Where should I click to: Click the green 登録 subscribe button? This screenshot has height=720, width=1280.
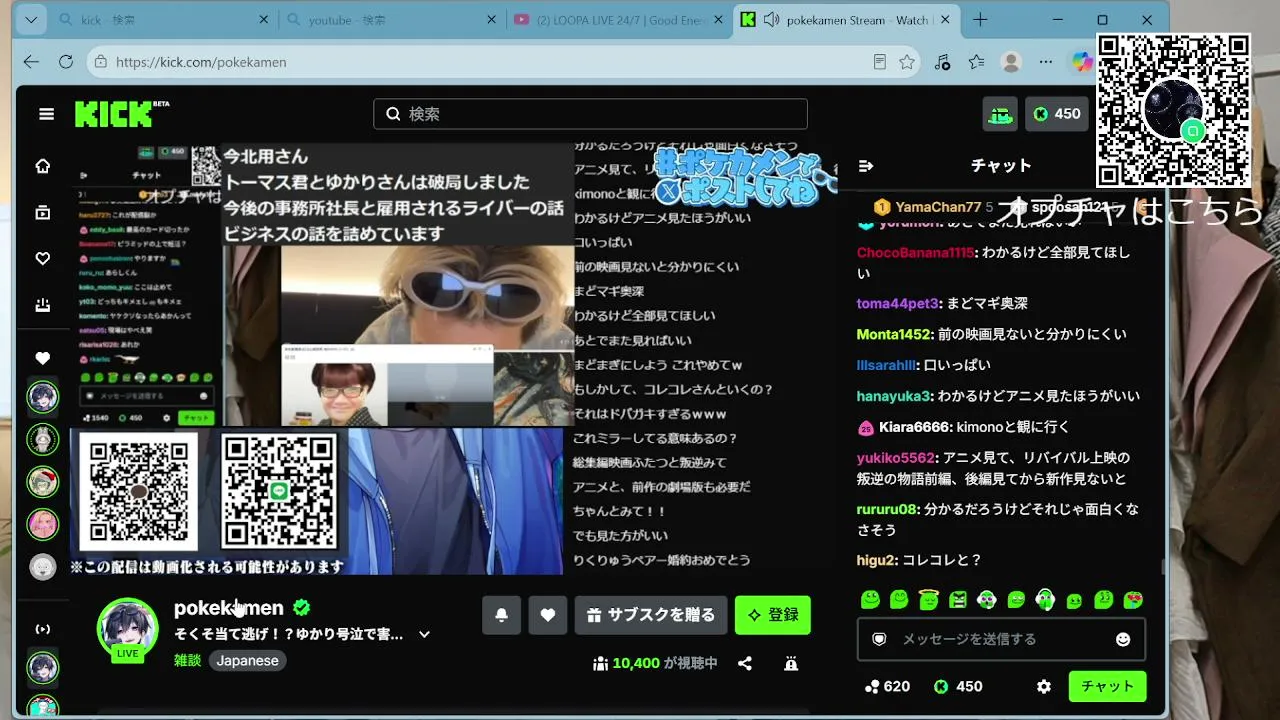click(773, 615)
